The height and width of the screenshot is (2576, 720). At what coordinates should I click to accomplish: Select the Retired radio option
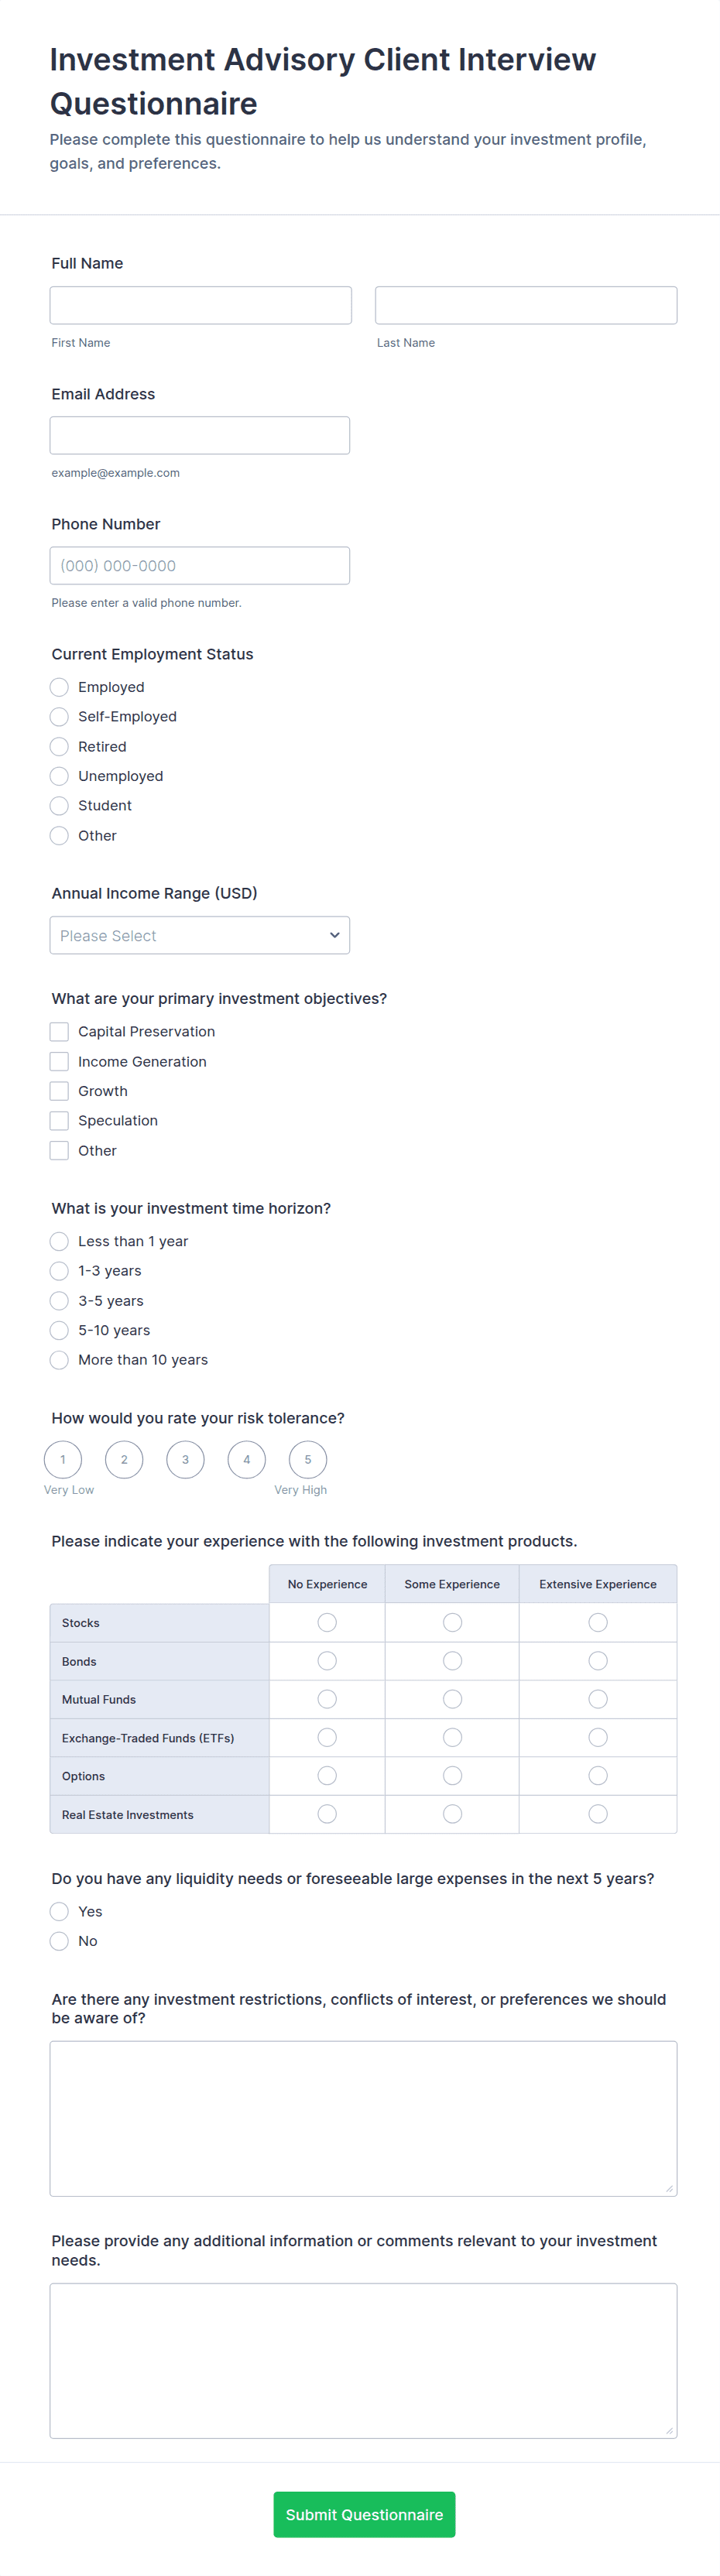coord(59,747)
